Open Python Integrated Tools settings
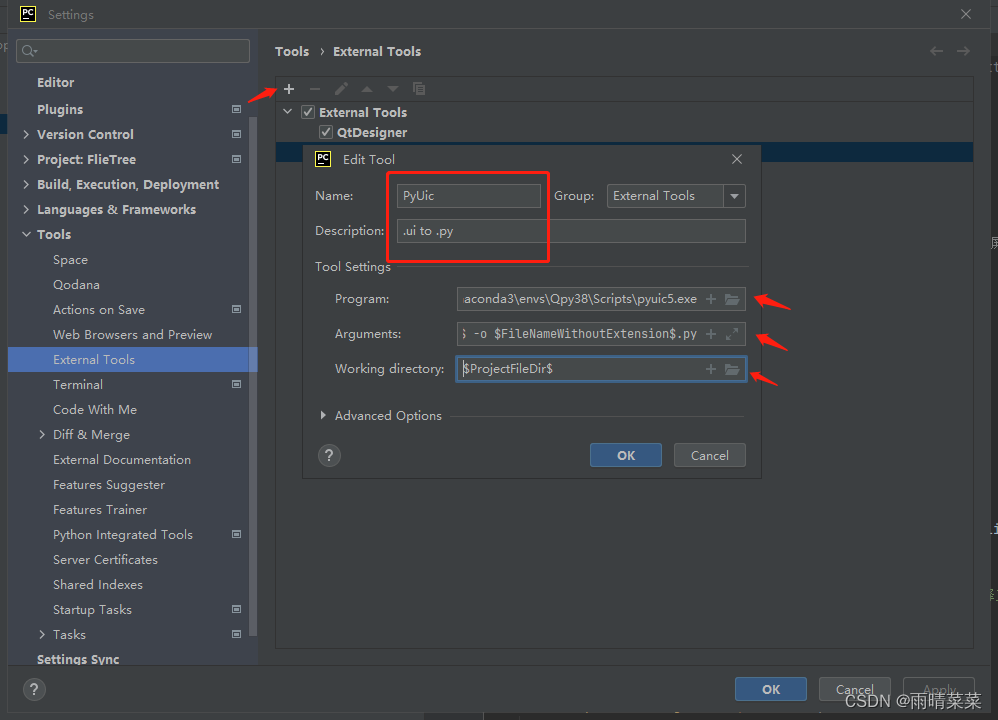This screenshot has width=998, height=720. click(123, 534)
